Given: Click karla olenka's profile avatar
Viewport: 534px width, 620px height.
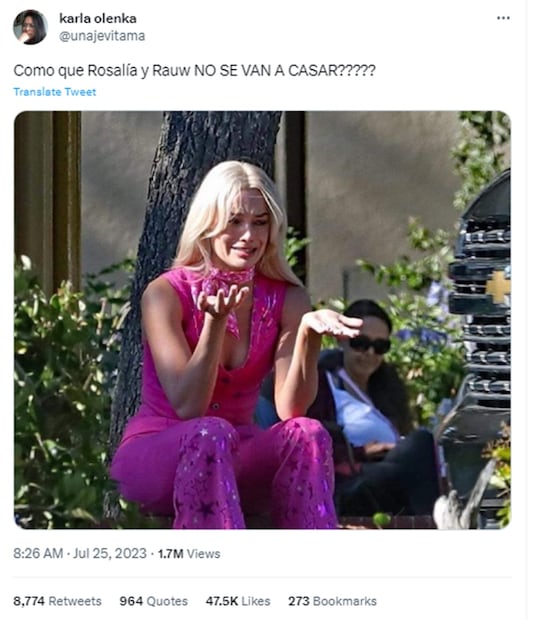Looking at the screenshot, I should pyautogui.click(x=30, y=27).
